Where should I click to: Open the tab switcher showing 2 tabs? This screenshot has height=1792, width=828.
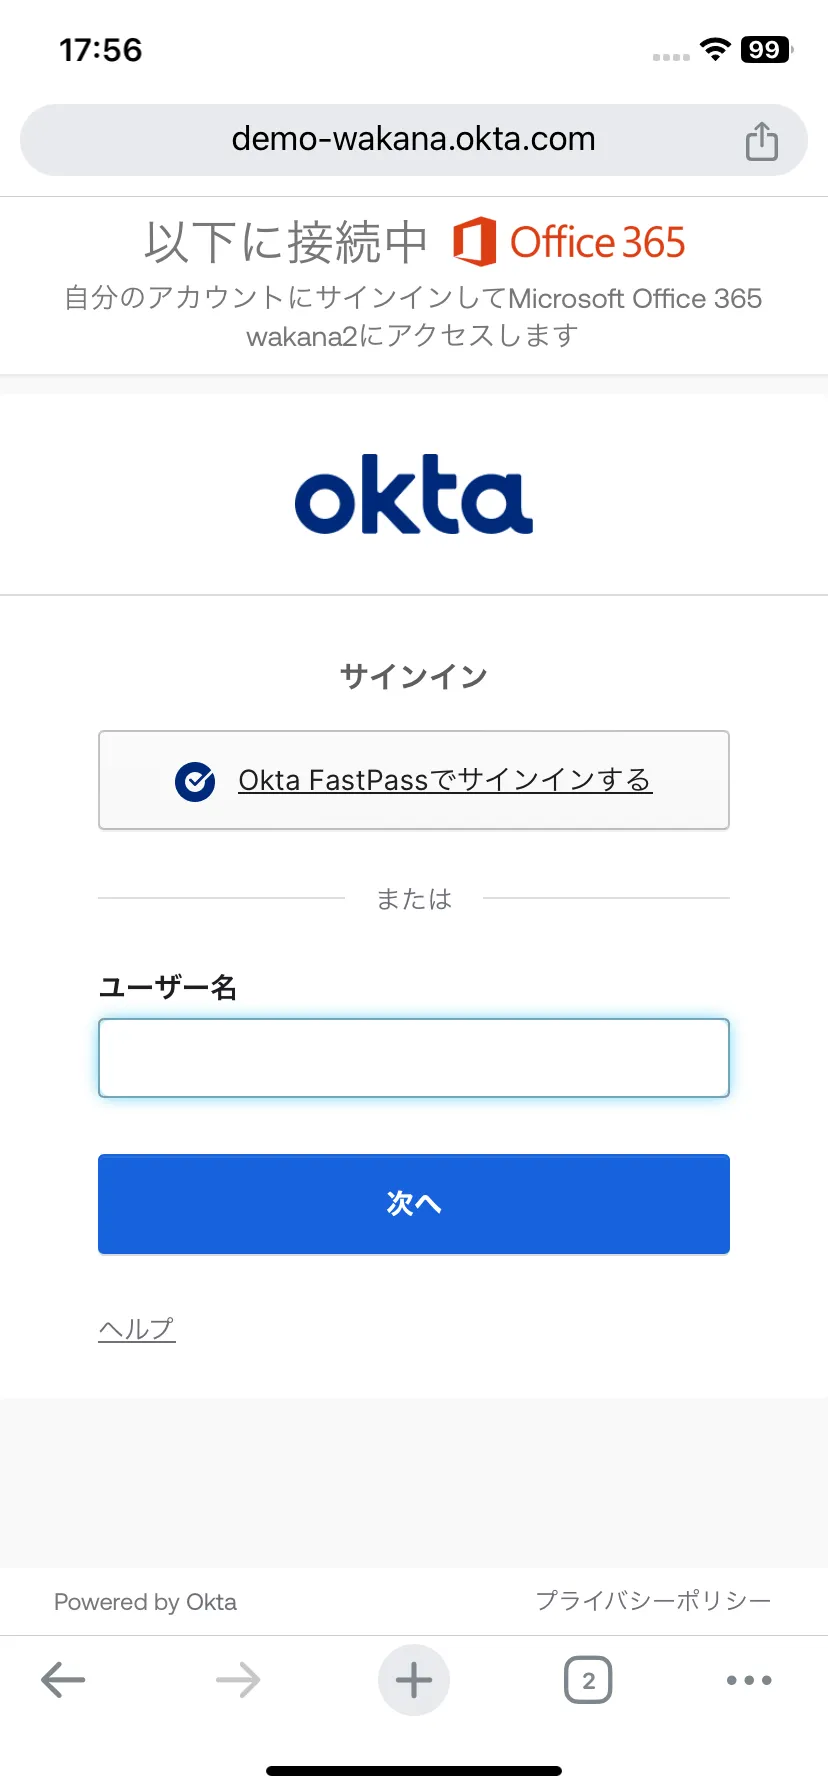click(x=588, y=1680)
